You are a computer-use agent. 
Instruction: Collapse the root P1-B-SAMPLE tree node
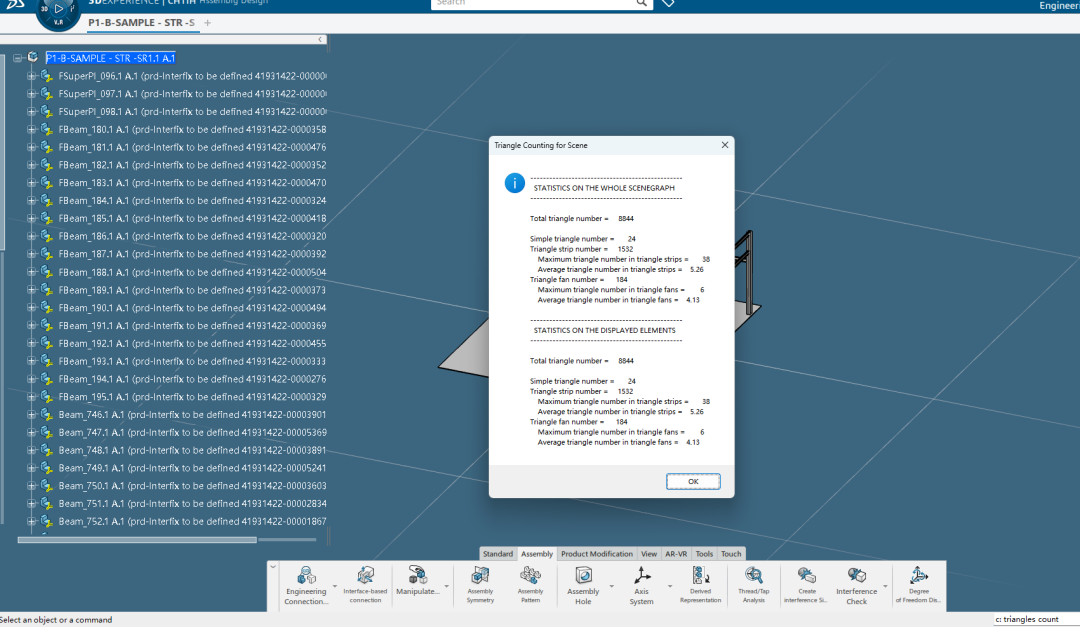pyautogui.click(x=18, y=58)
